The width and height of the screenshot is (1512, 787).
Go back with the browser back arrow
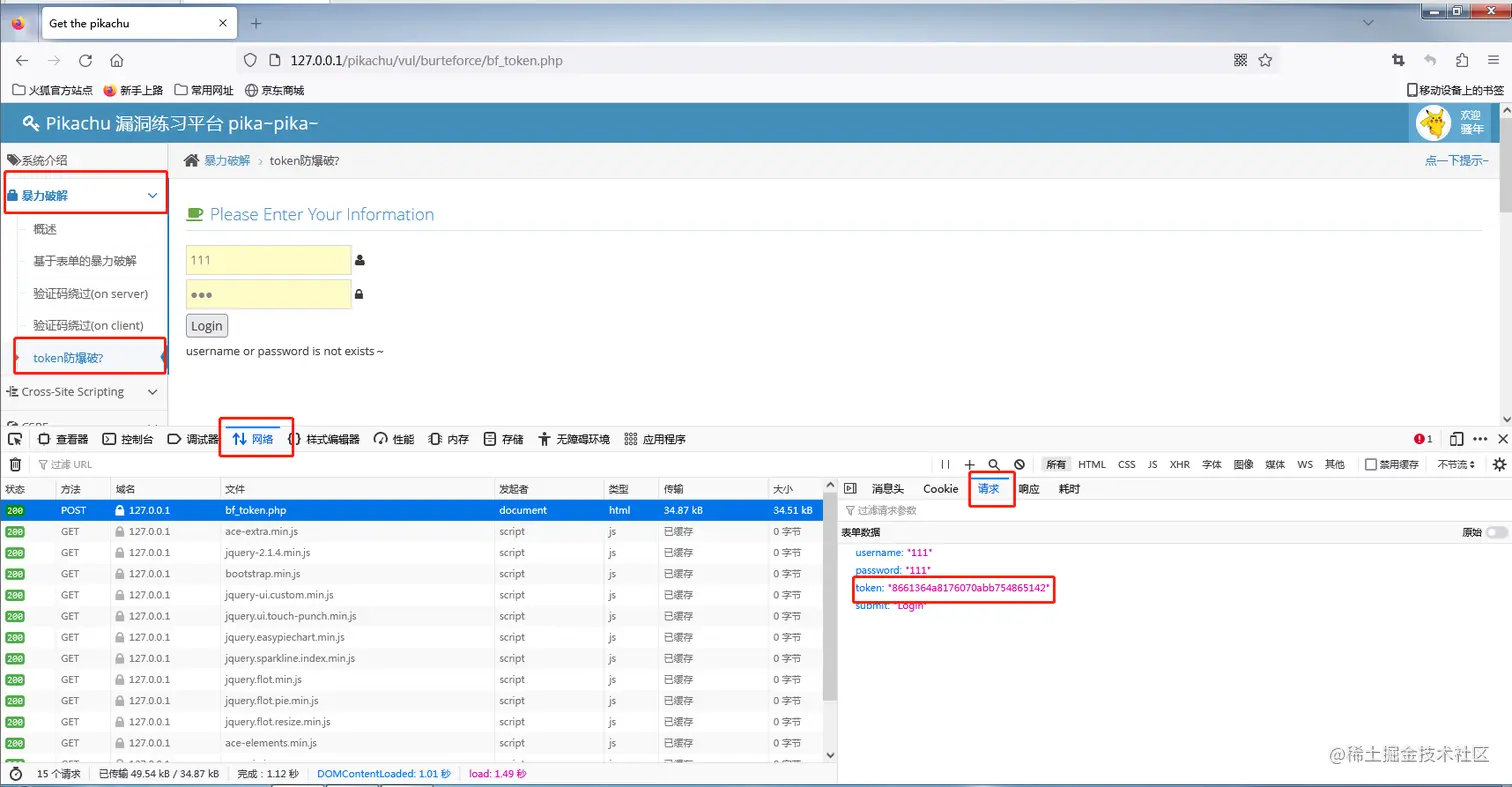pos(22,60)
